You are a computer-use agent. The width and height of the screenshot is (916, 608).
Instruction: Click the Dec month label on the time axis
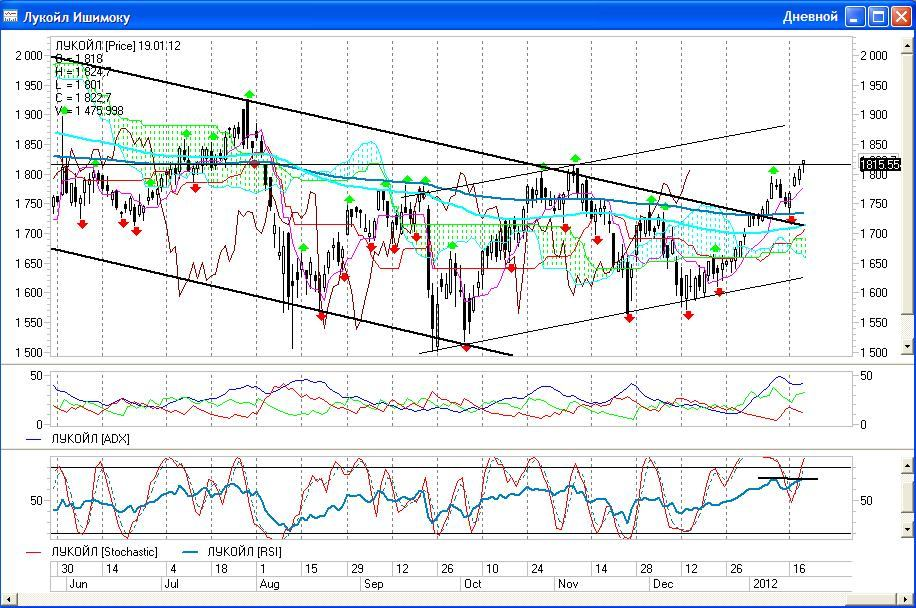point(663,583)
